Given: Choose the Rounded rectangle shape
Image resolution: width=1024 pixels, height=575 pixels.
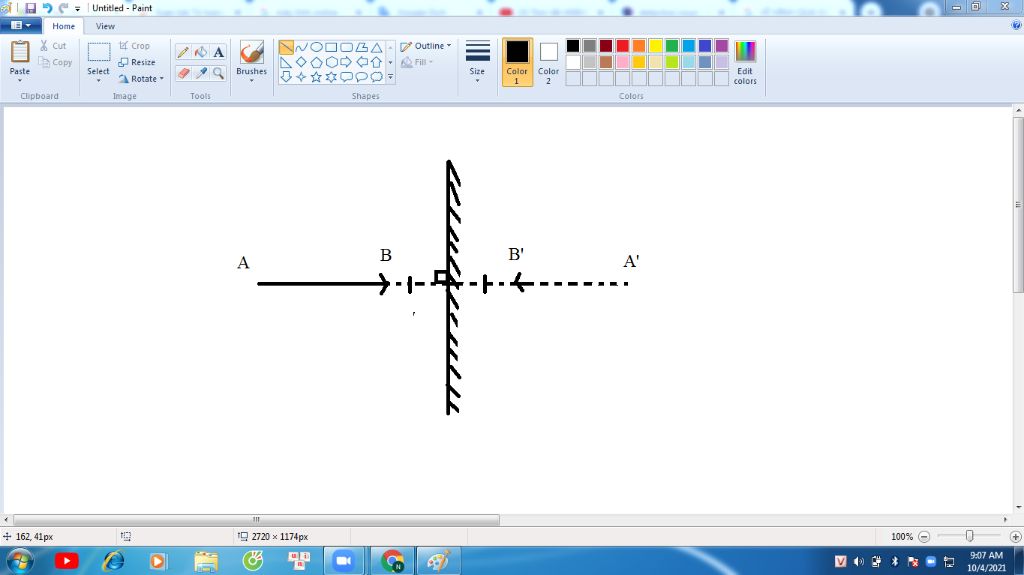Looking at the screenshot, I should (346, 47).
